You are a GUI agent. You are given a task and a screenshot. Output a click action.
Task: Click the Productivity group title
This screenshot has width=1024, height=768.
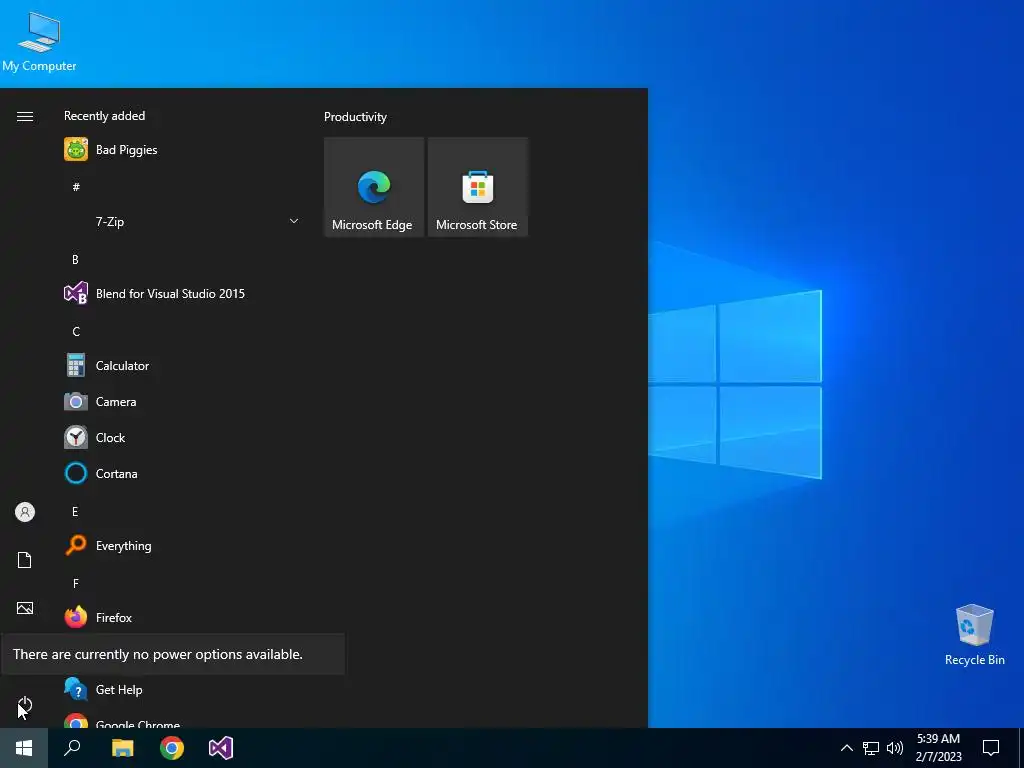click(355, 117)
